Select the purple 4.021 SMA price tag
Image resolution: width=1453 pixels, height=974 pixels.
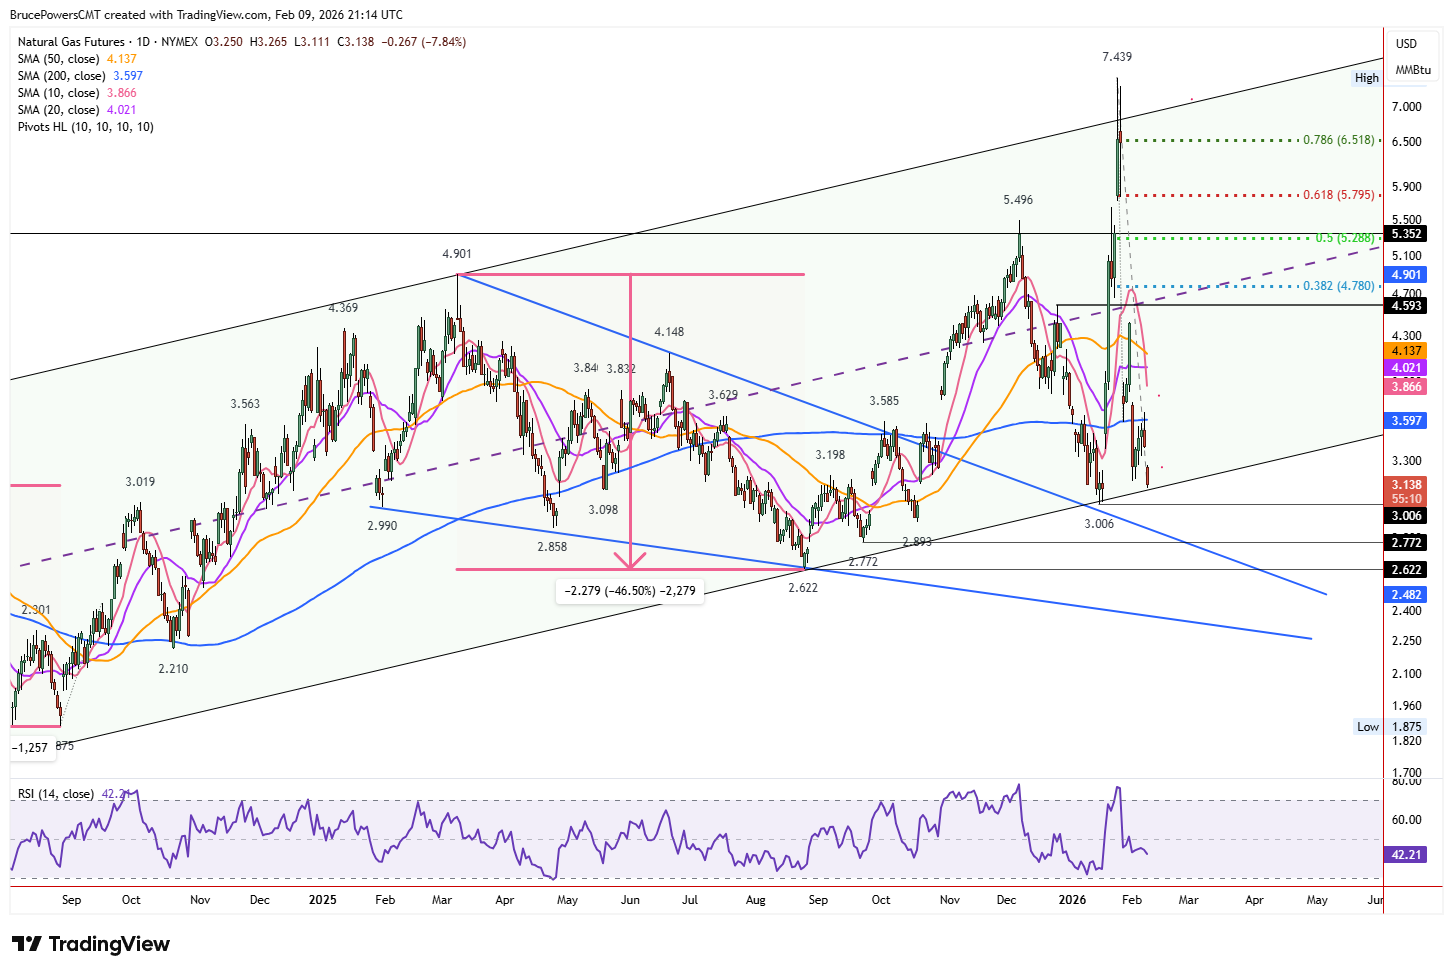(1405, 368)
